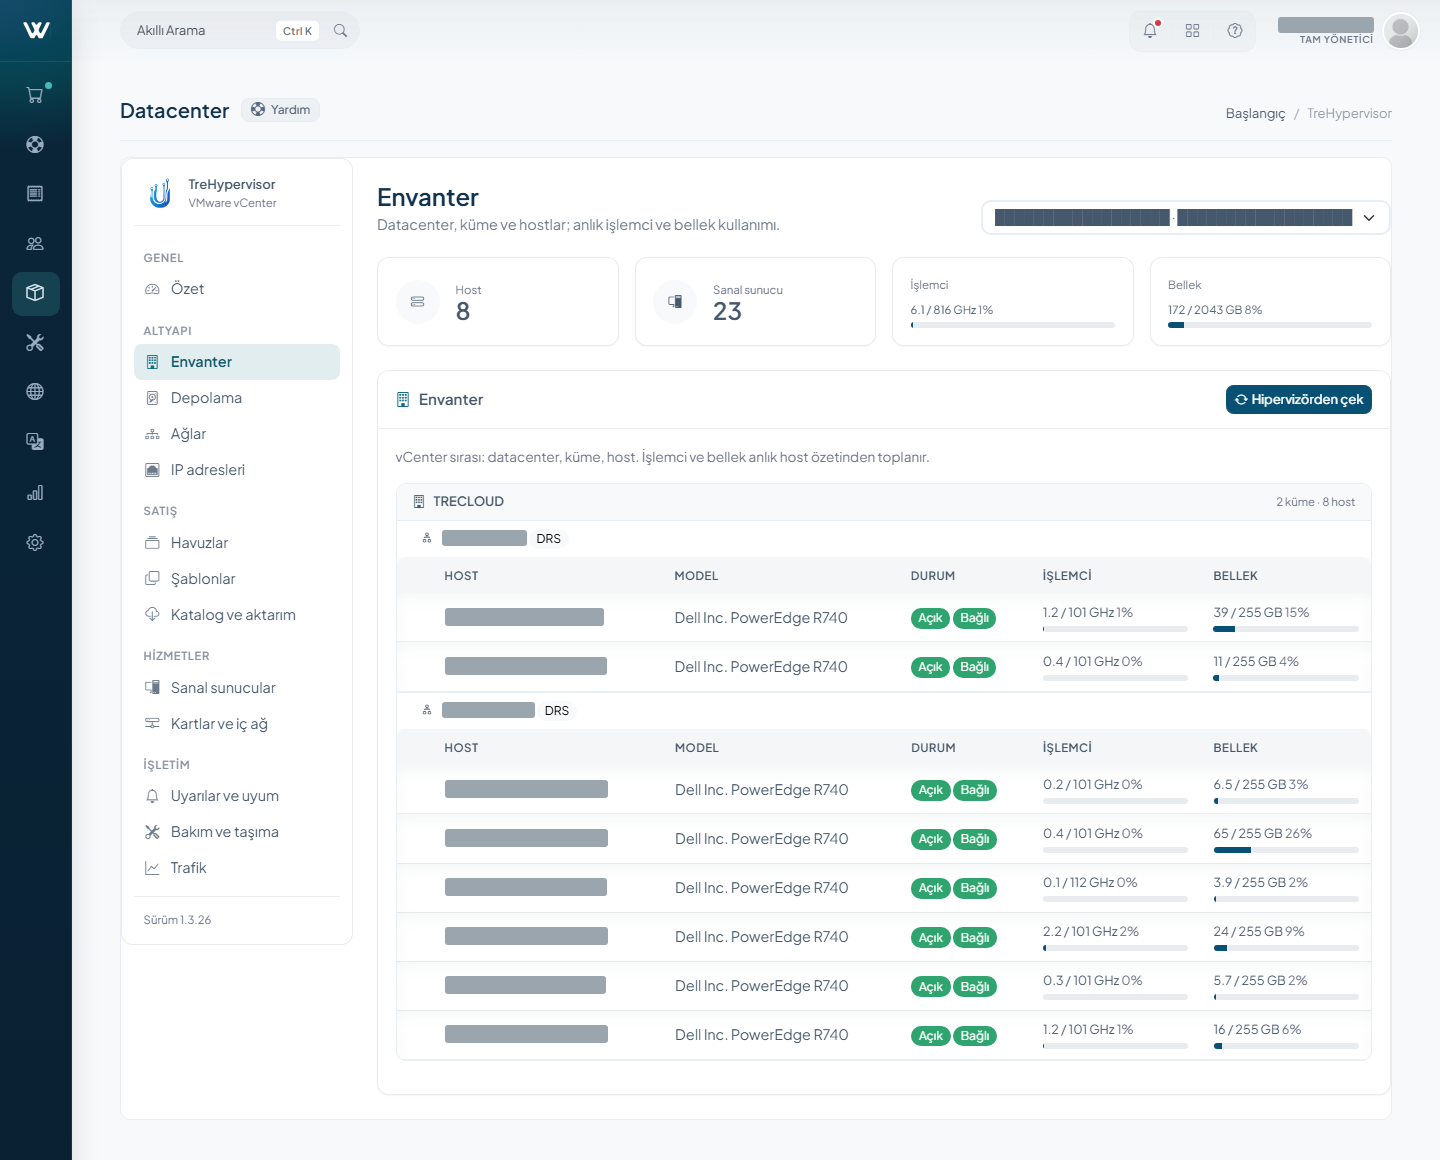Select Envanter in the side menu

(237, 362)
